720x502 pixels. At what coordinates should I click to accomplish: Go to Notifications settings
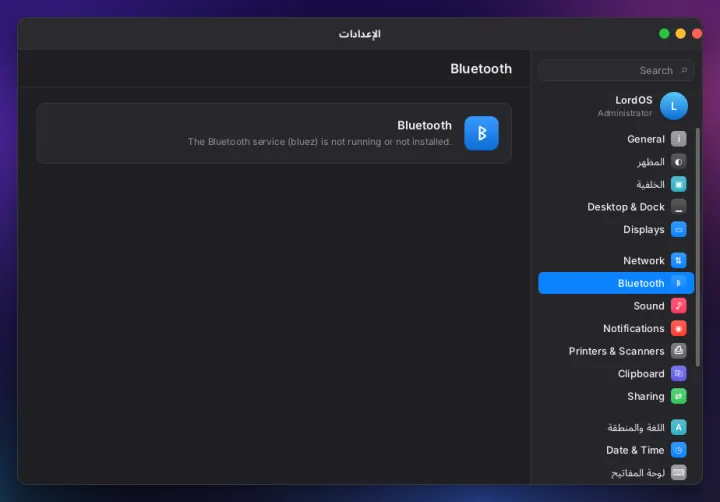point(616,328)
